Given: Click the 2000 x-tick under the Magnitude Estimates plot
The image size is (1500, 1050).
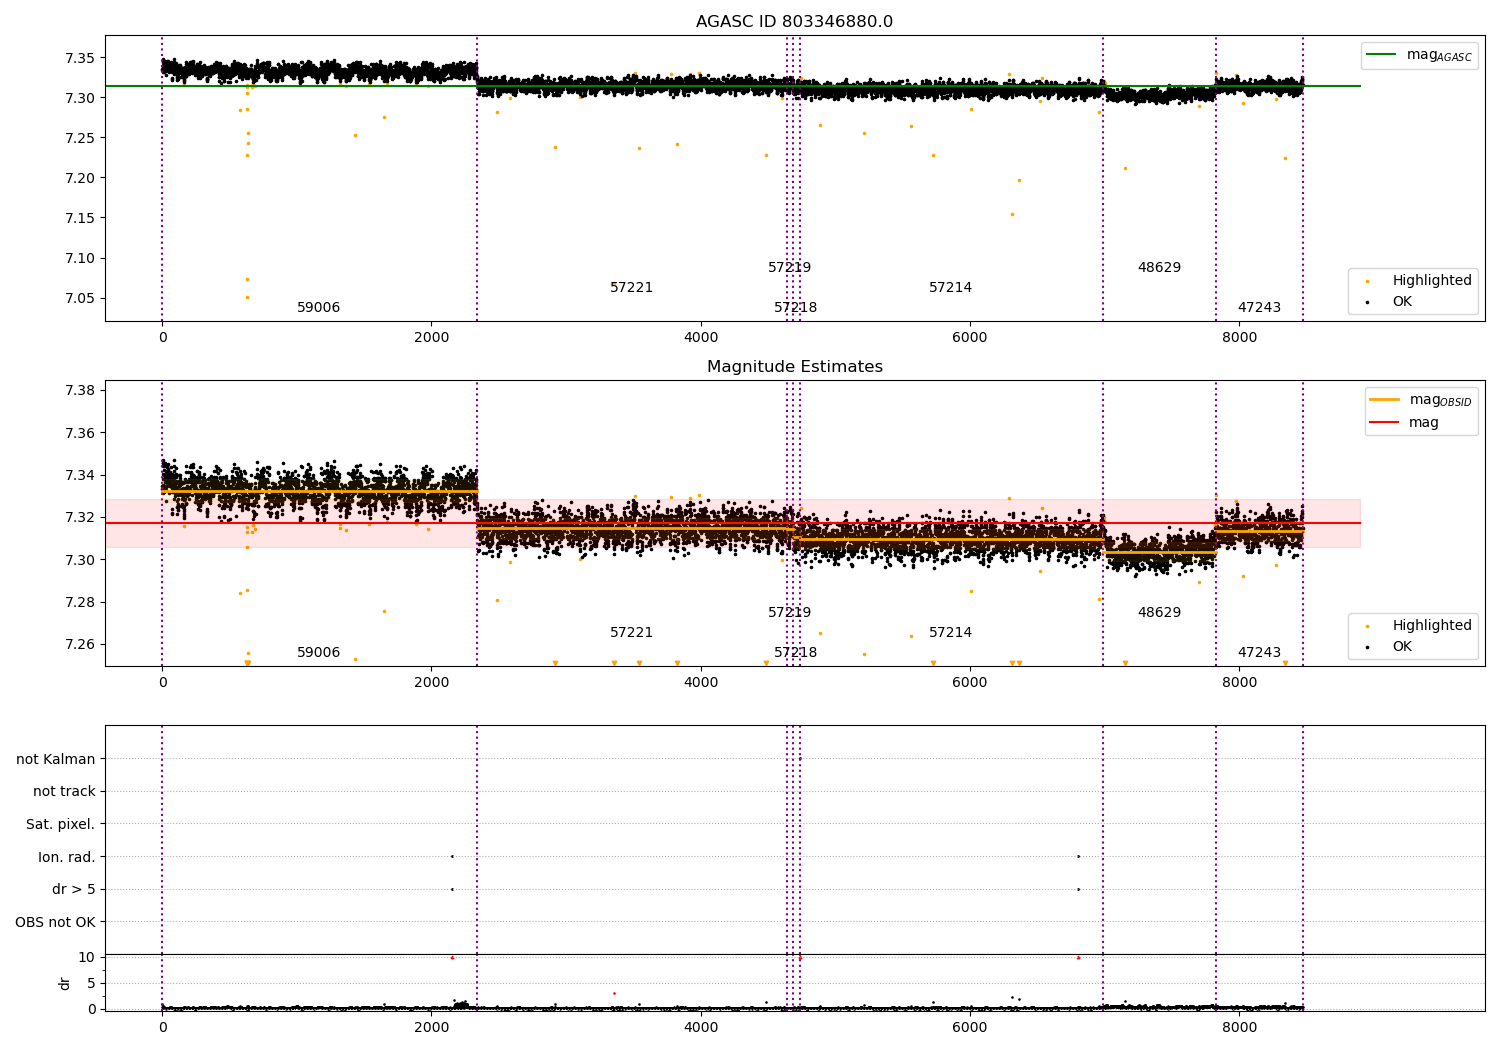Looking at the screenshot, I should click(431, 682).
